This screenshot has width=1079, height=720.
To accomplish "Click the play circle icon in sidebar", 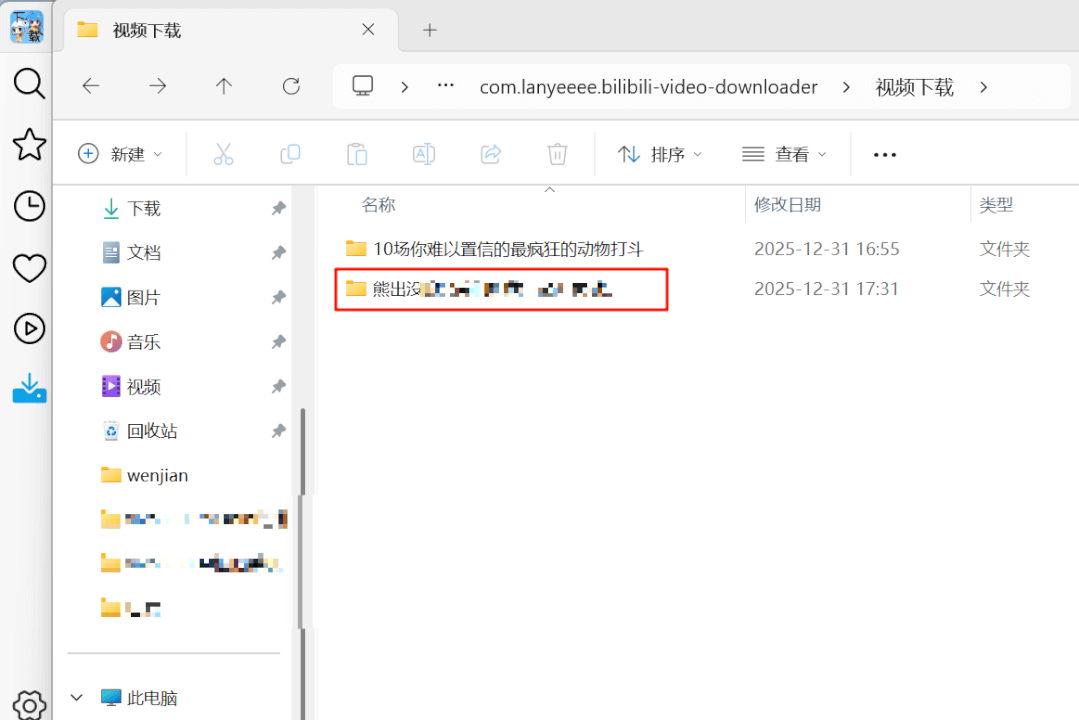I will [28, 328].
